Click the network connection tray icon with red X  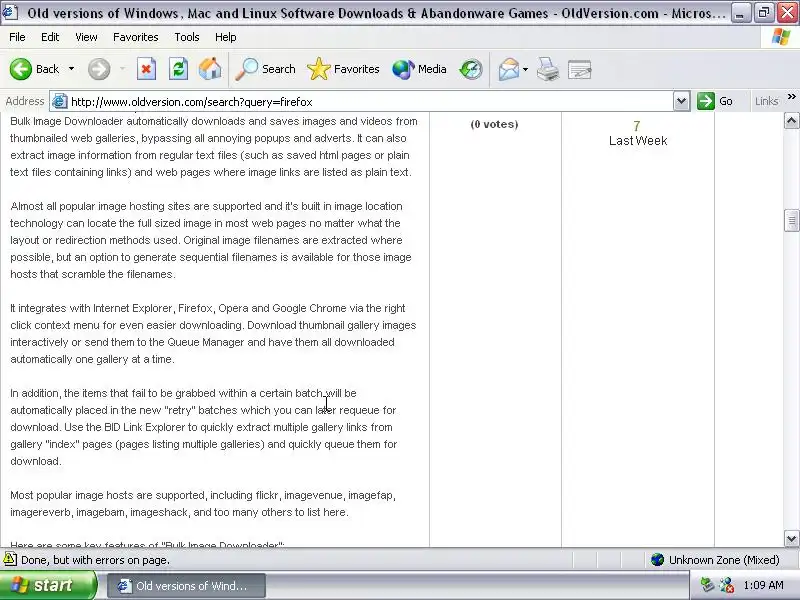click(727, 585)
